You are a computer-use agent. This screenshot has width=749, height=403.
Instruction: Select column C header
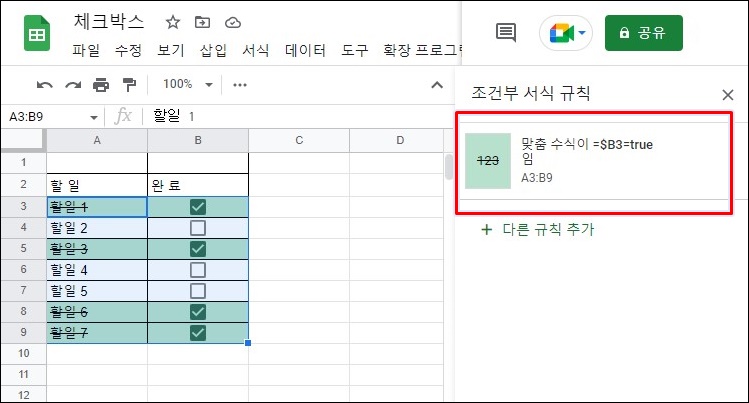[299, 140]
